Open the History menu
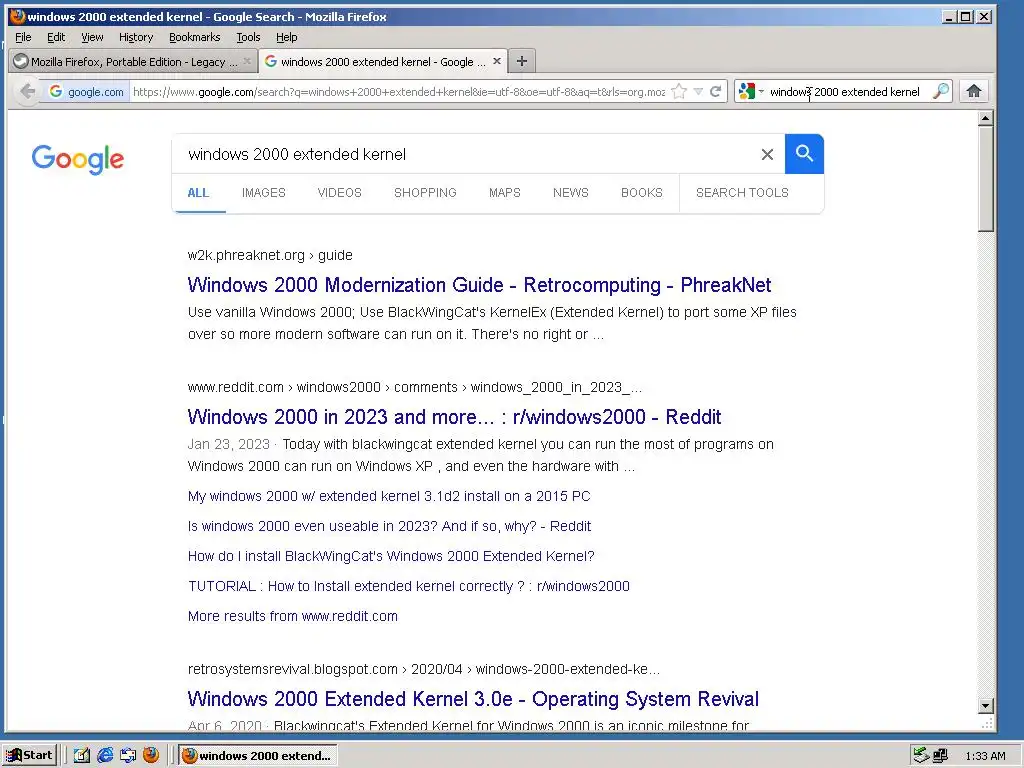This screenshot has height=768, width=1024. 136,37
